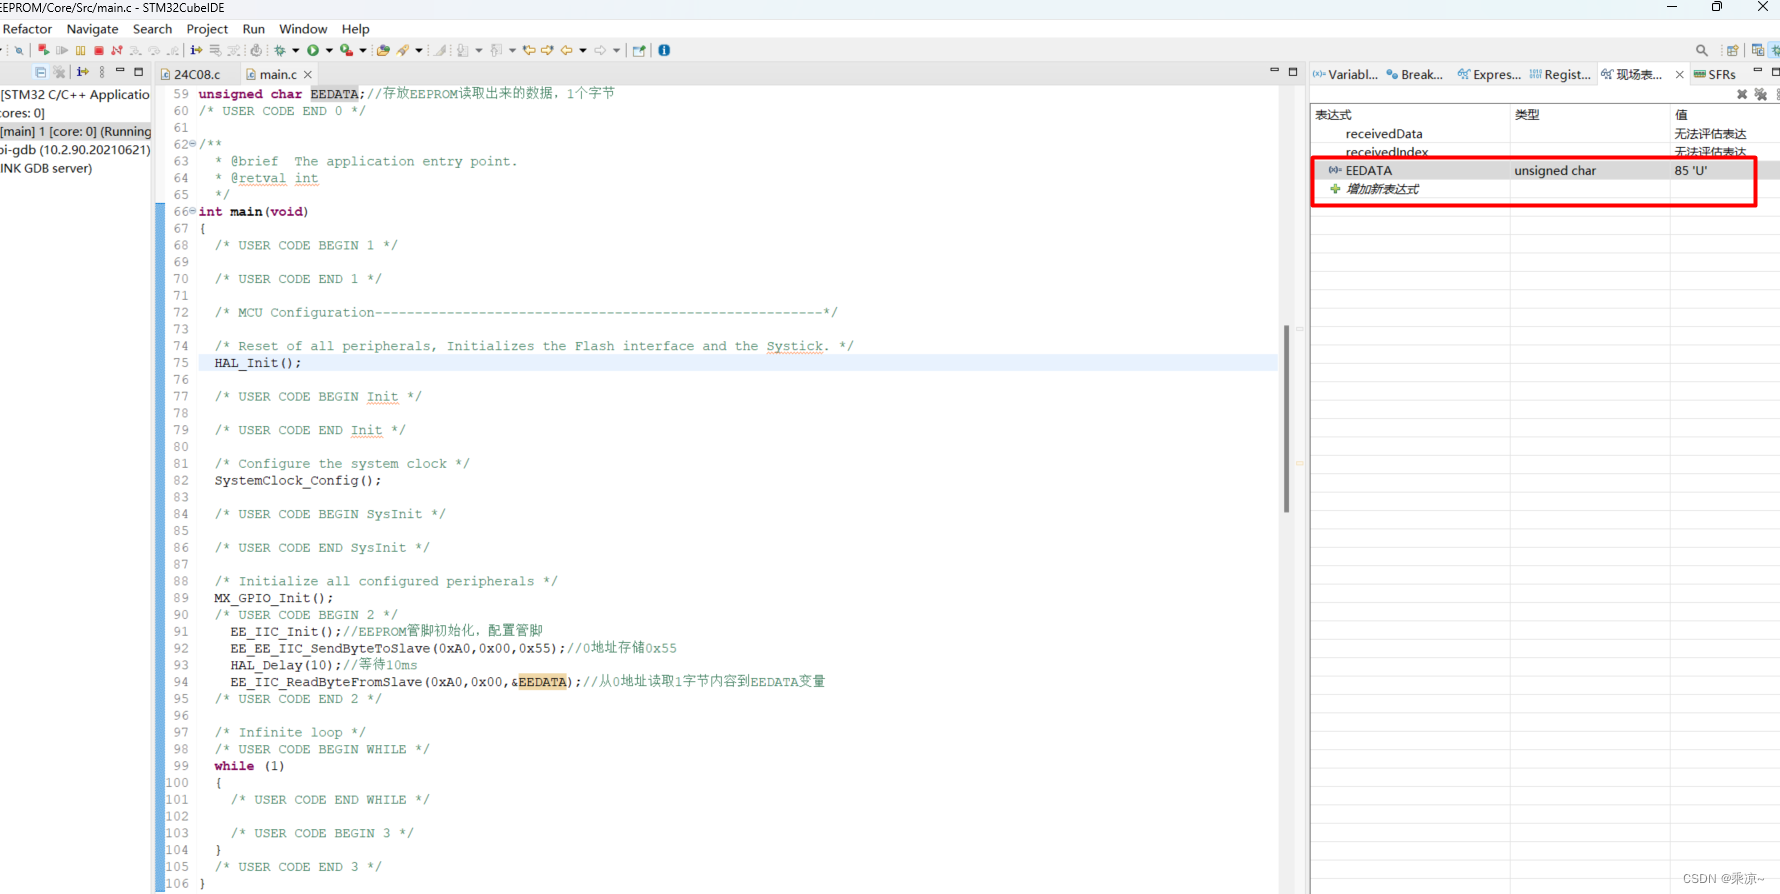Click the 表达式 column header

coord(1410,114)
